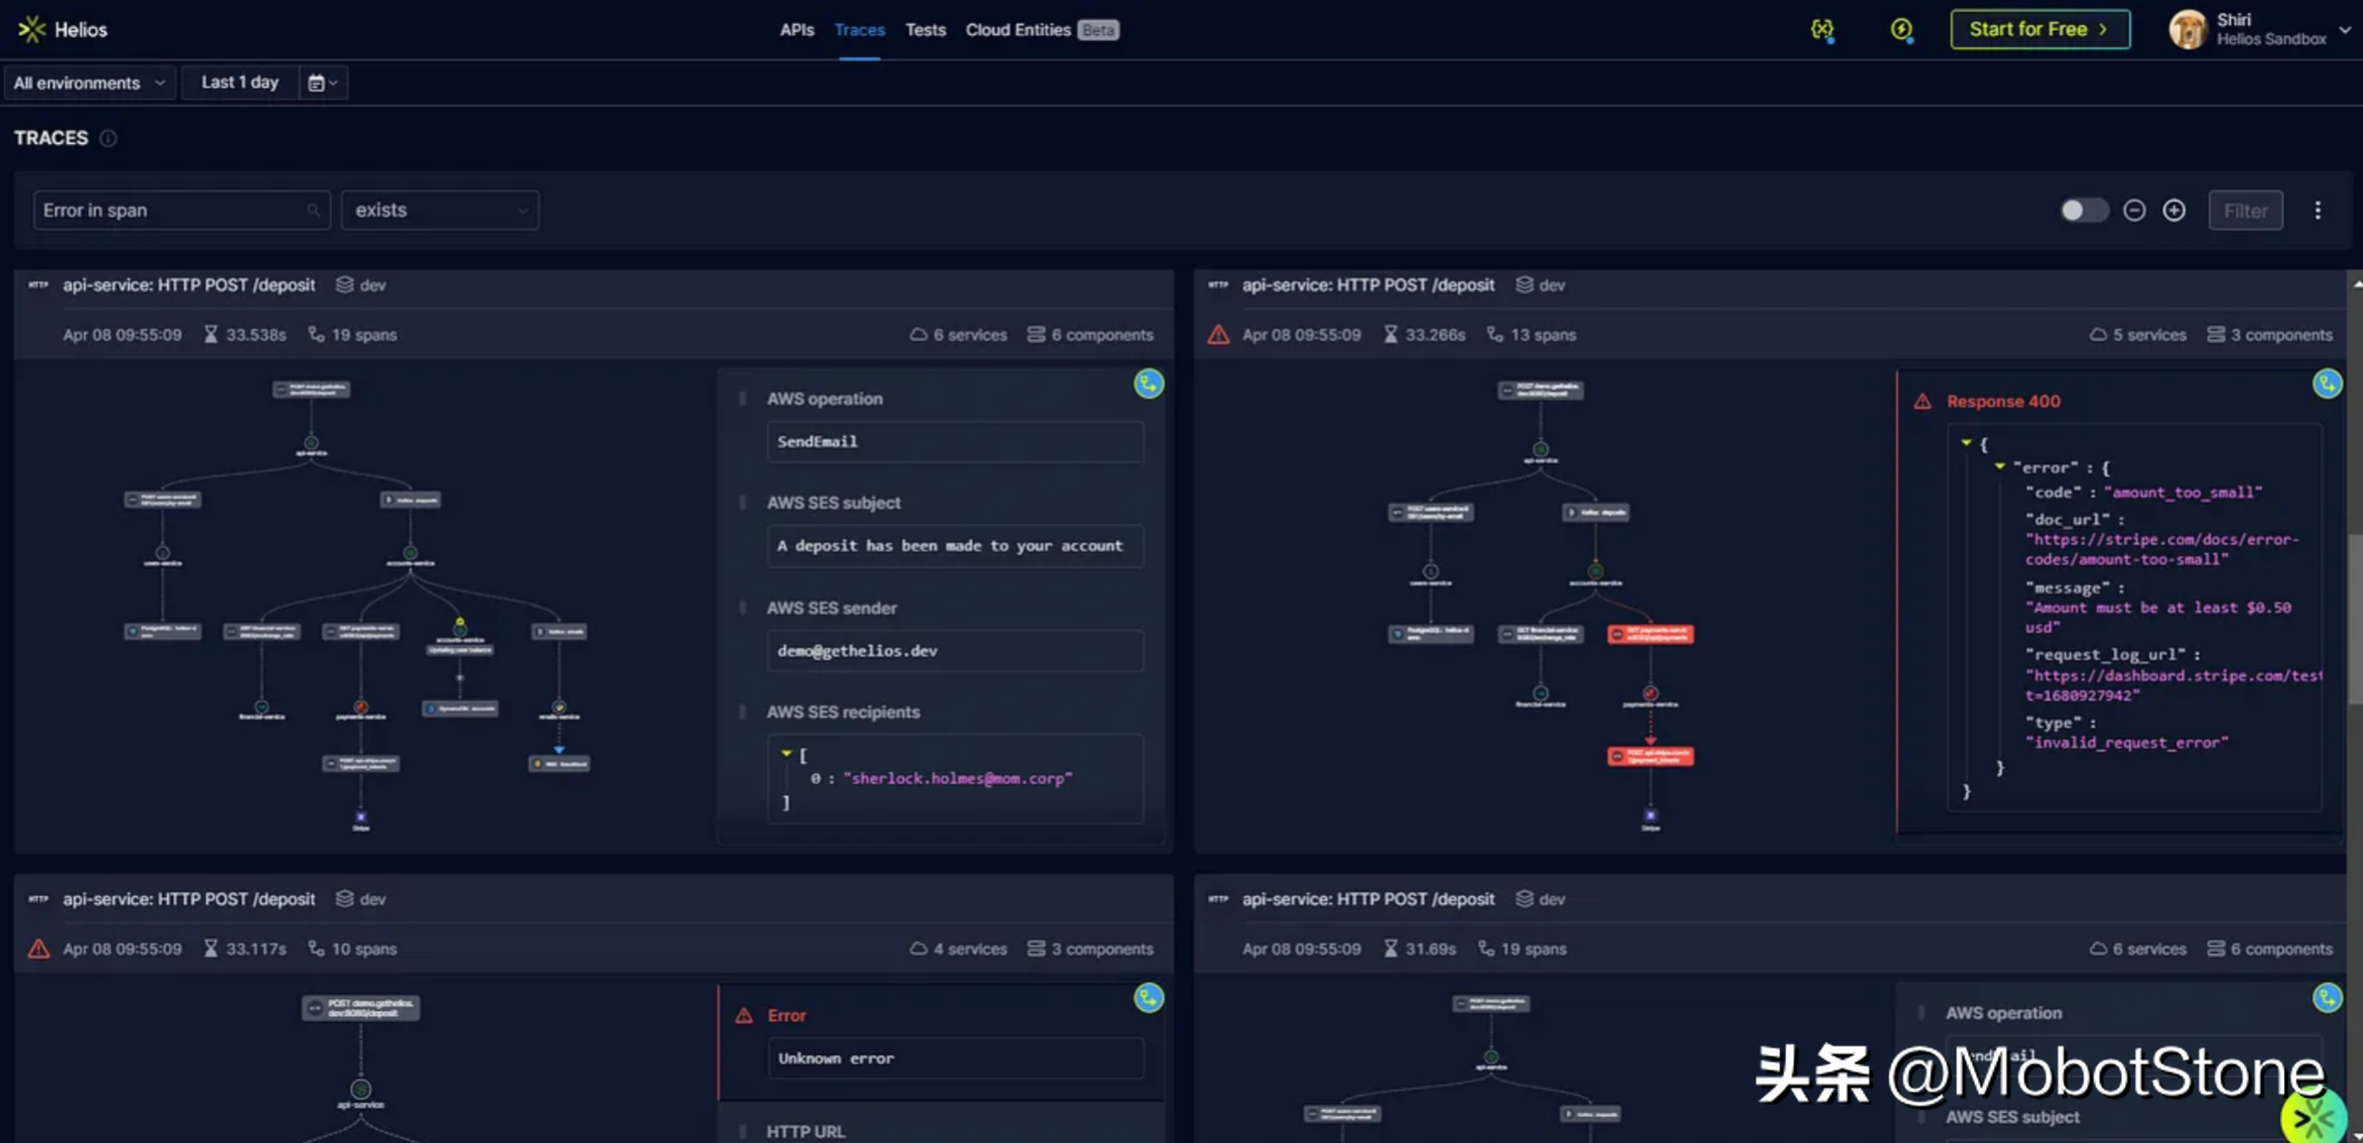This screenshot has height=1143, width=2363.
Task: Expand the user account menu chevron
Action: point(2344,30)
